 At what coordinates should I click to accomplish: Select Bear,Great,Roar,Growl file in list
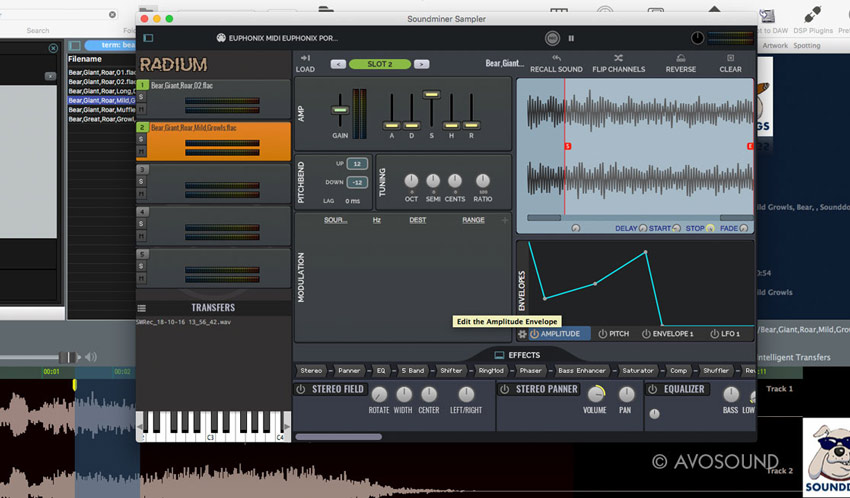point(102,119)
